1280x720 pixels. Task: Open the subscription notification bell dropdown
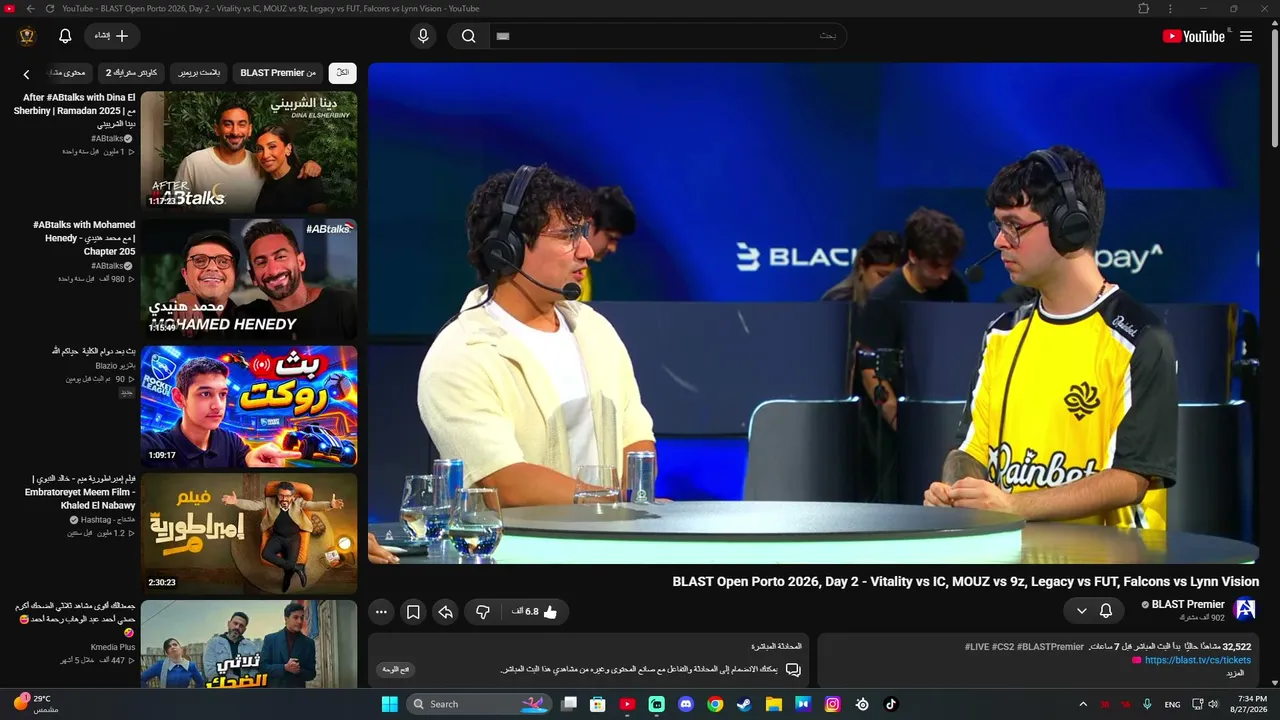point(1094,611)
